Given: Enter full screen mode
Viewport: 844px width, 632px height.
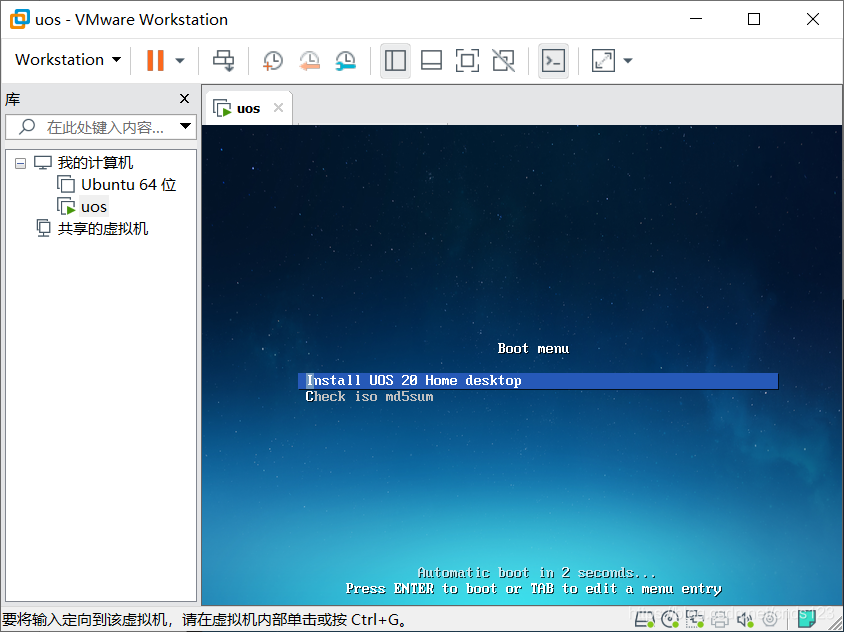Looking at the screenshot, I should [467, 60].
